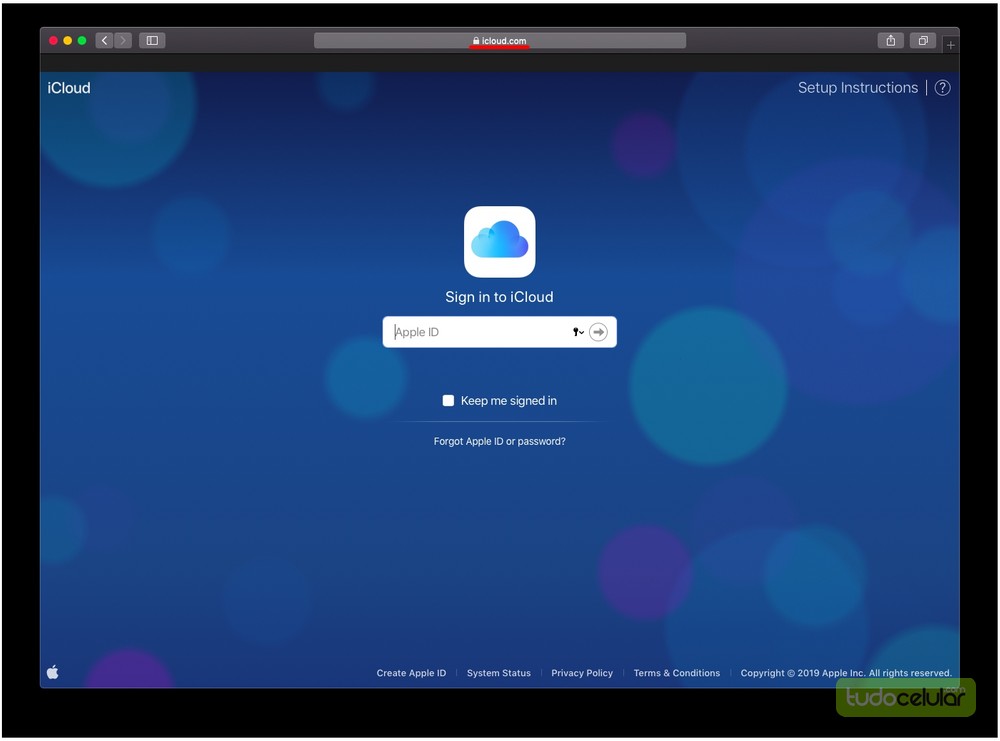Open the Safari share menu

(890, 41)
